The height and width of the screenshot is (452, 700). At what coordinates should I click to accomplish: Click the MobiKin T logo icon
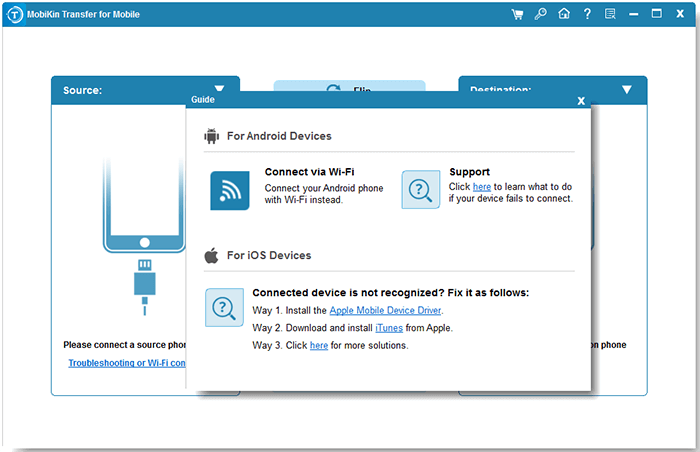point(15,15)
